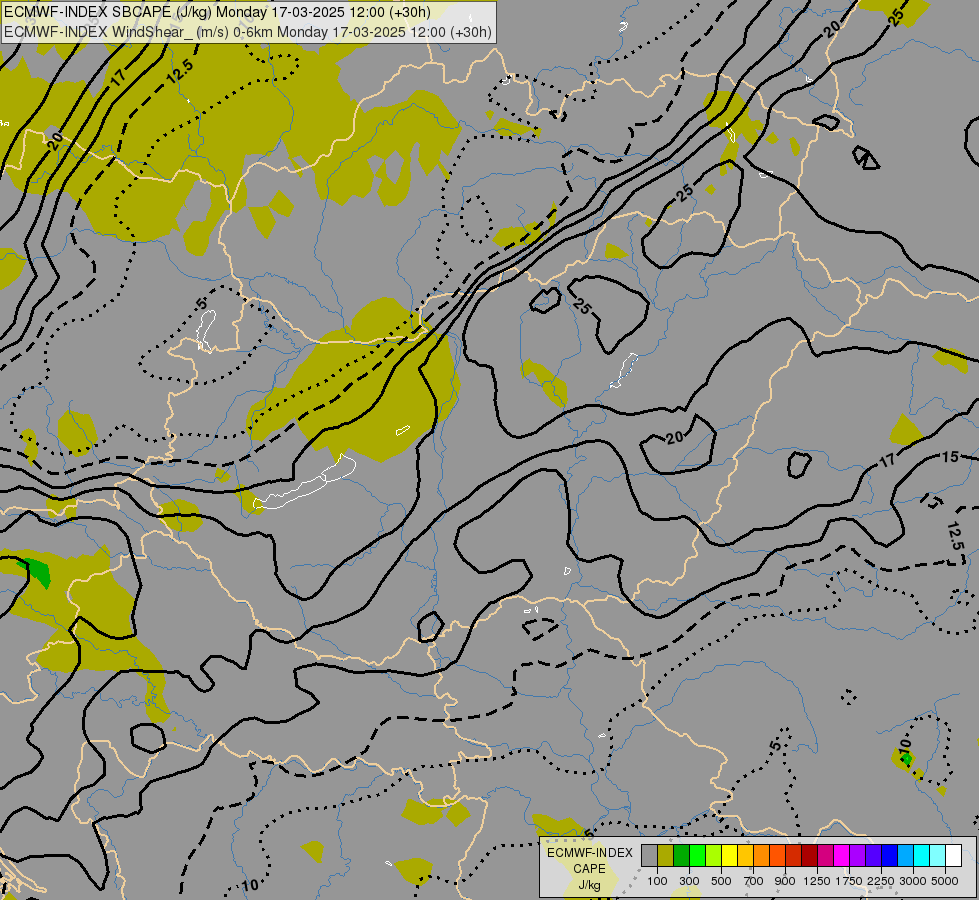
Task: Select the pink-crimson swatch right of 1250 tick
Action: pyautogui.click(x=825, y=855)
